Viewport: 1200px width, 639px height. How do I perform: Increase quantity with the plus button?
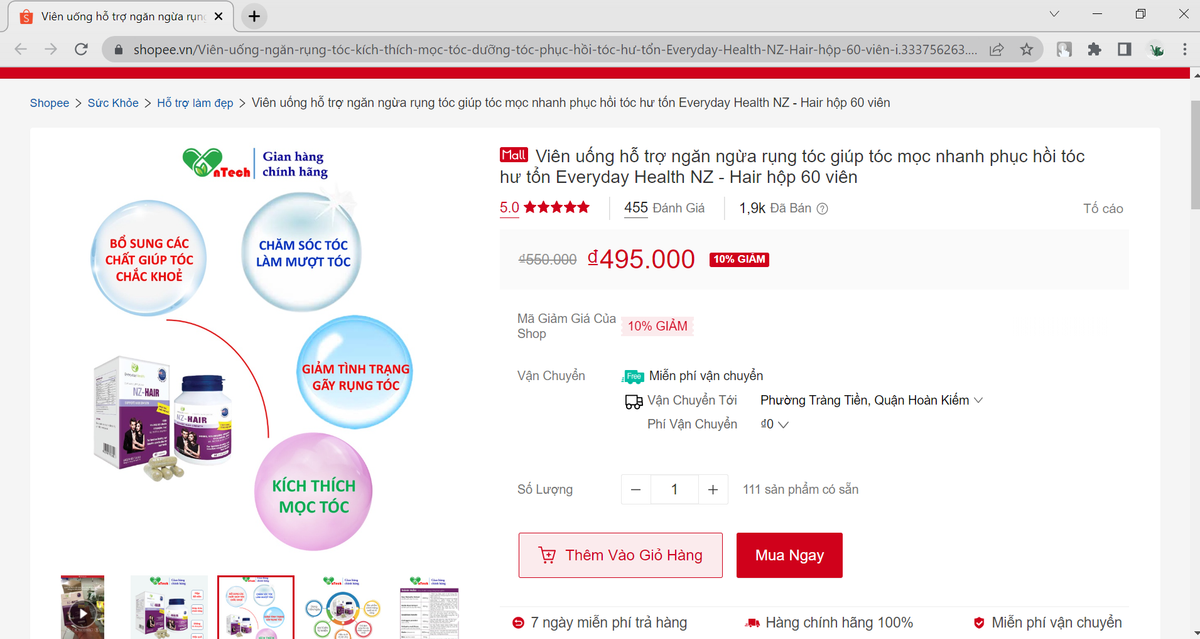pyautogui.click(x=712, y=490)
